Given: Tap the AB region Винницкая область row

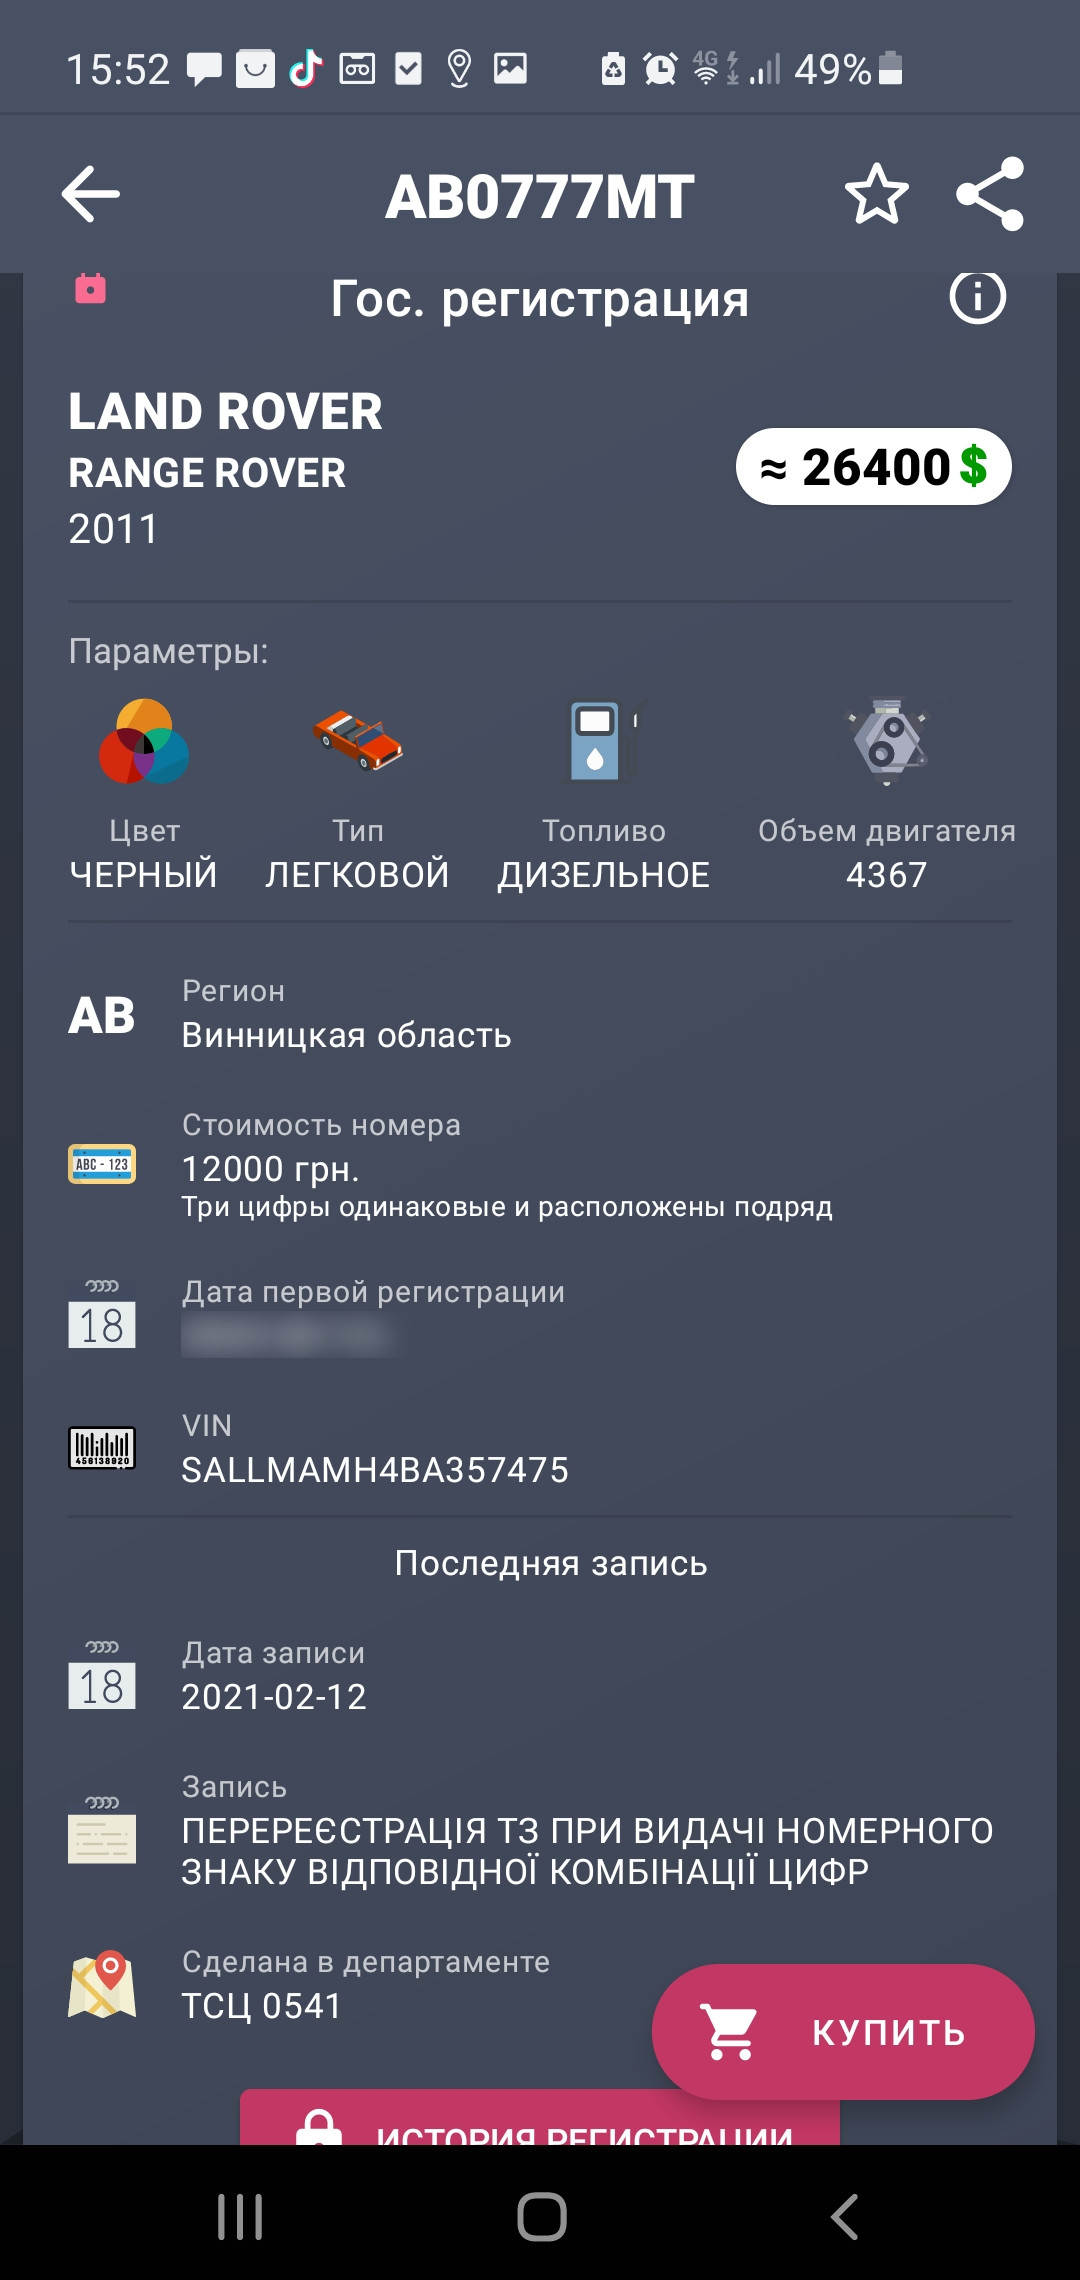Looking at the screenshot, I should pyautogui.click(x=540, y=1014).
